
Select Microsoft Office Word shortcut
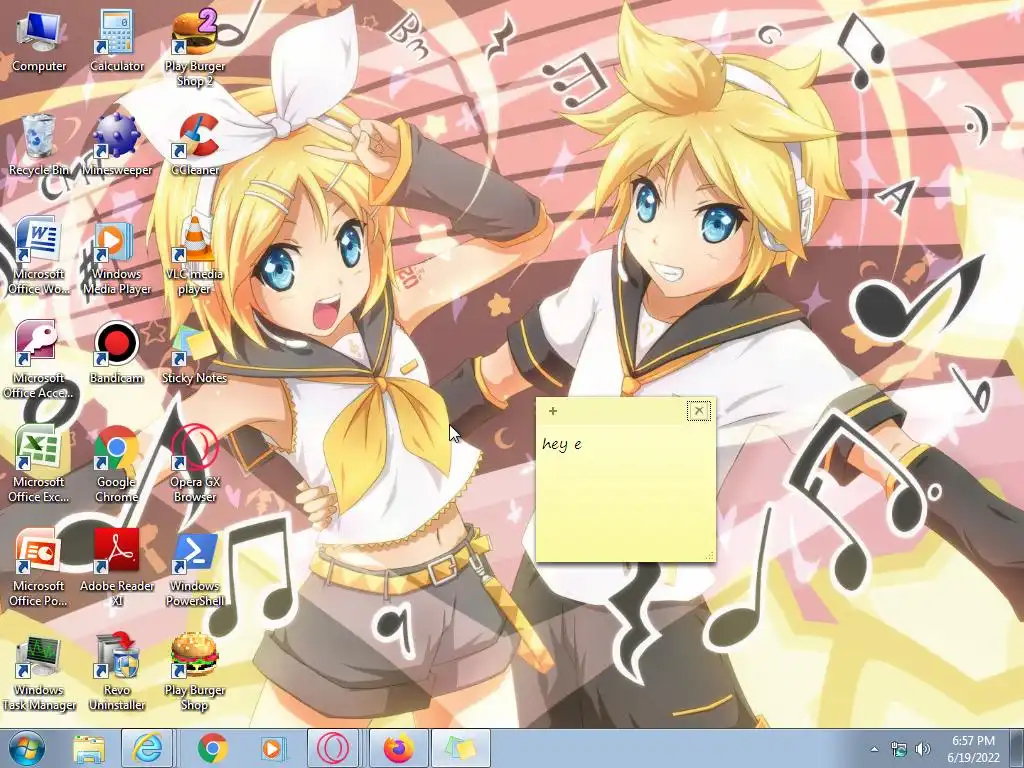(x=39, y=257)
